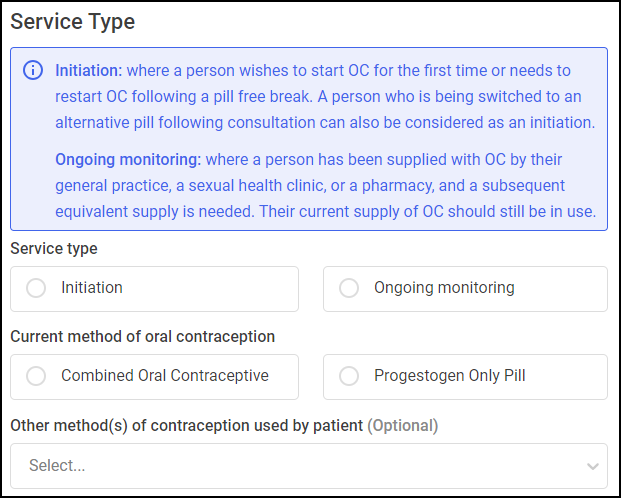The height and width of the screenshot is (498, 621).
Task: Click the bold Initiation: definition text
Action: pos(89,71)
